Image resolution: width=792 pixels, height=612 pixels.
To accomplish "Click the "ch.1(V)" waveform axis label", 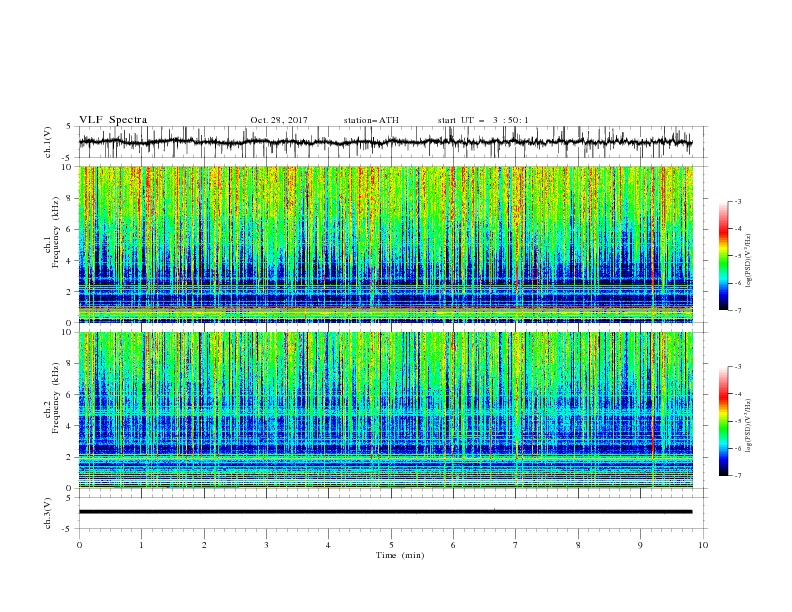I will pyautogui.click(x=48, y=142).
